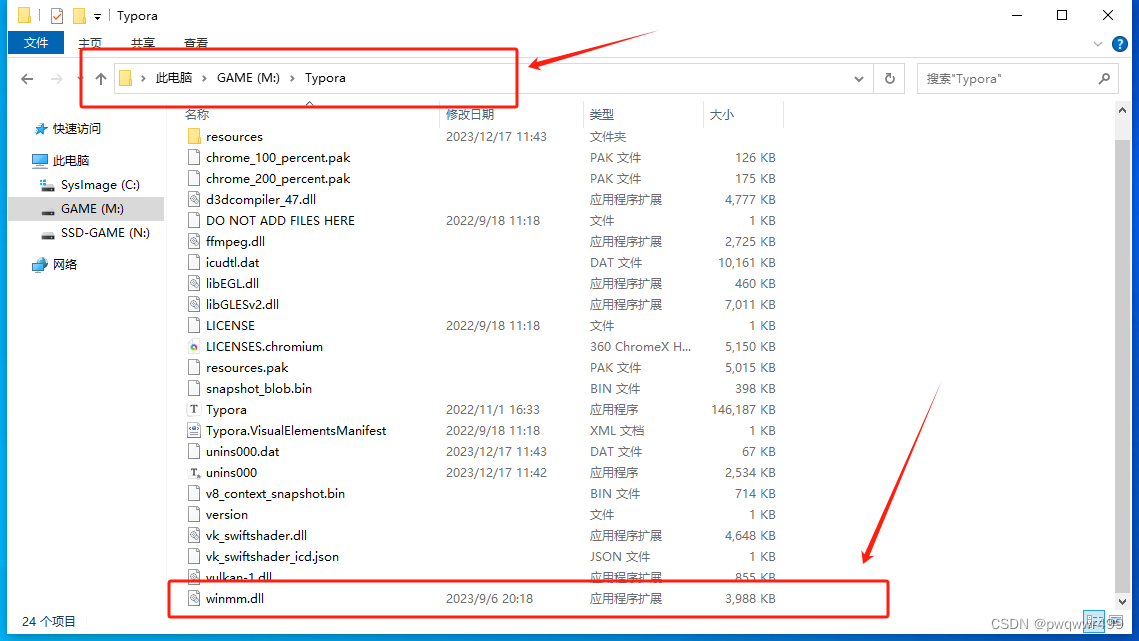Click the Forward navigation arrow
The image size is (1139, 641).
(57, 78)
